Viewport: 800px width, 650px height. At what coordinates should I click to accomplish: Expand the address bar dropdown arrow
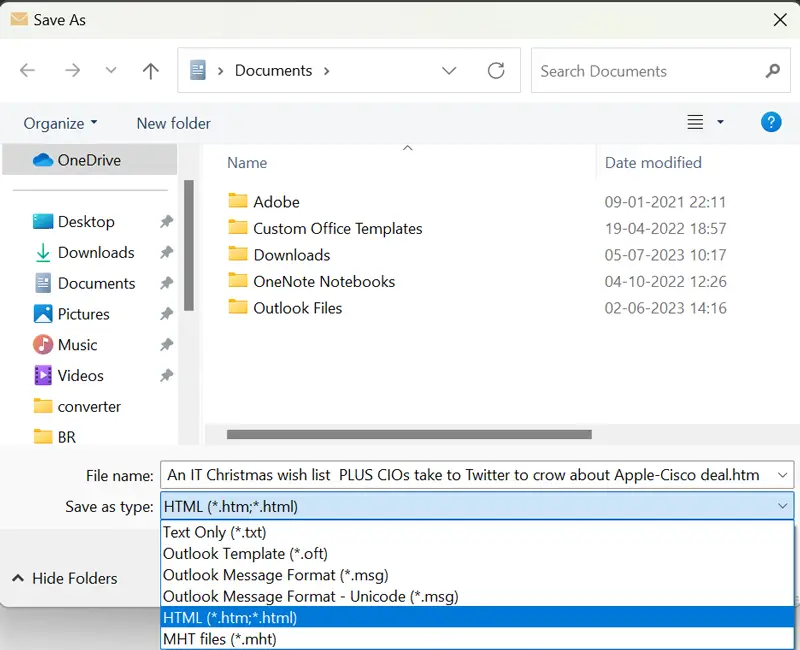pyautogui.click(x=449, y=70)
